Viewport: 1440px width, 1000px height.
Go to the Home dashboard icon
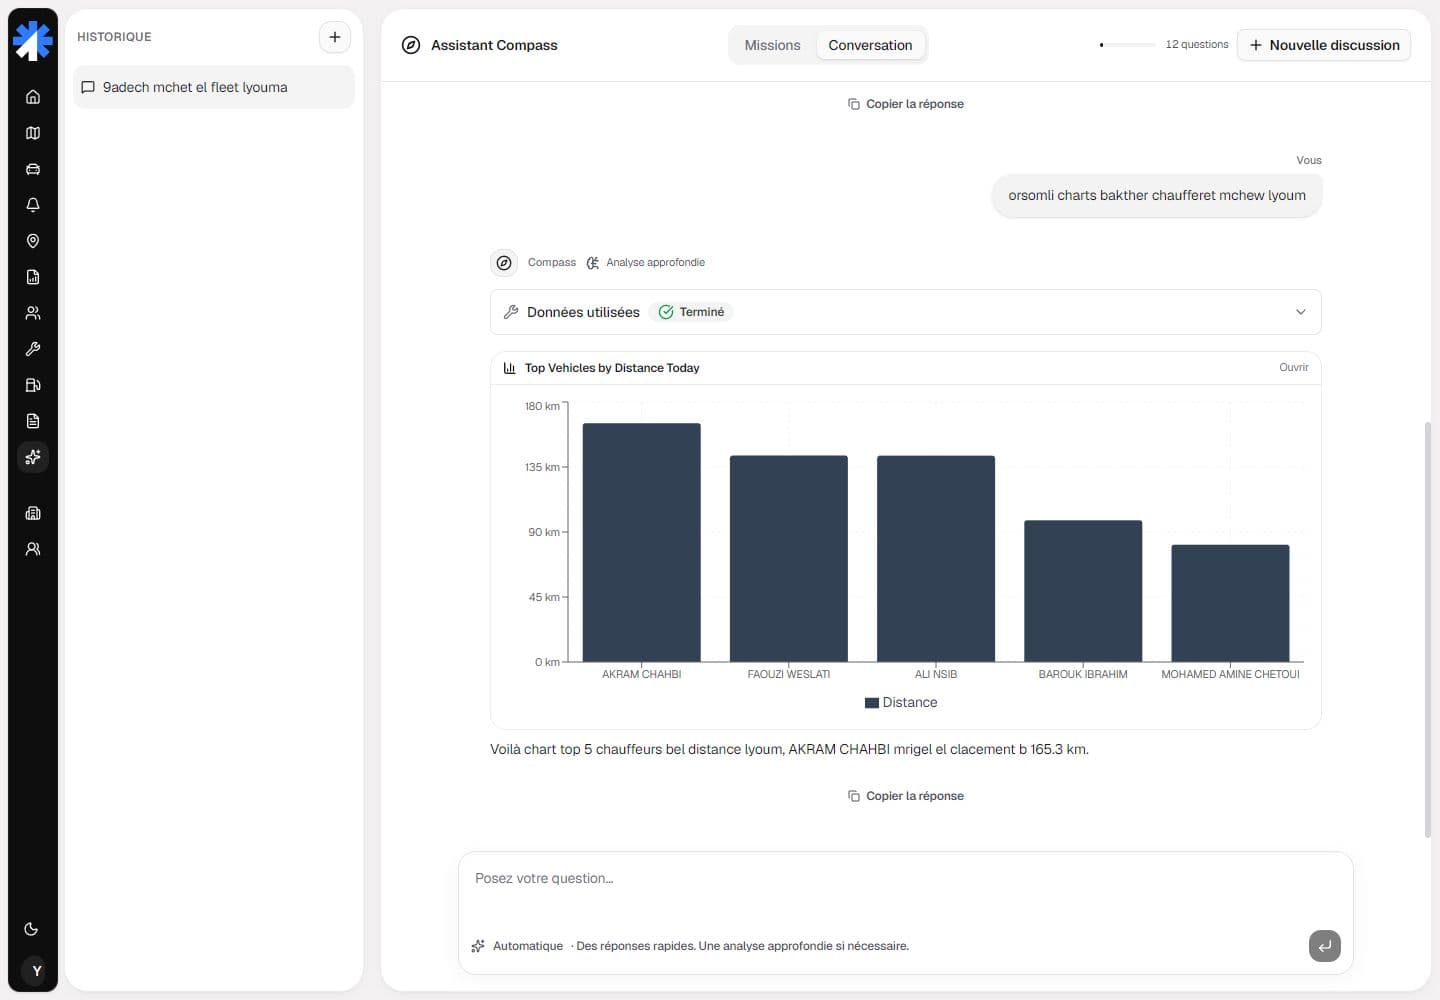pyautogui.click(x=33, y=97)
